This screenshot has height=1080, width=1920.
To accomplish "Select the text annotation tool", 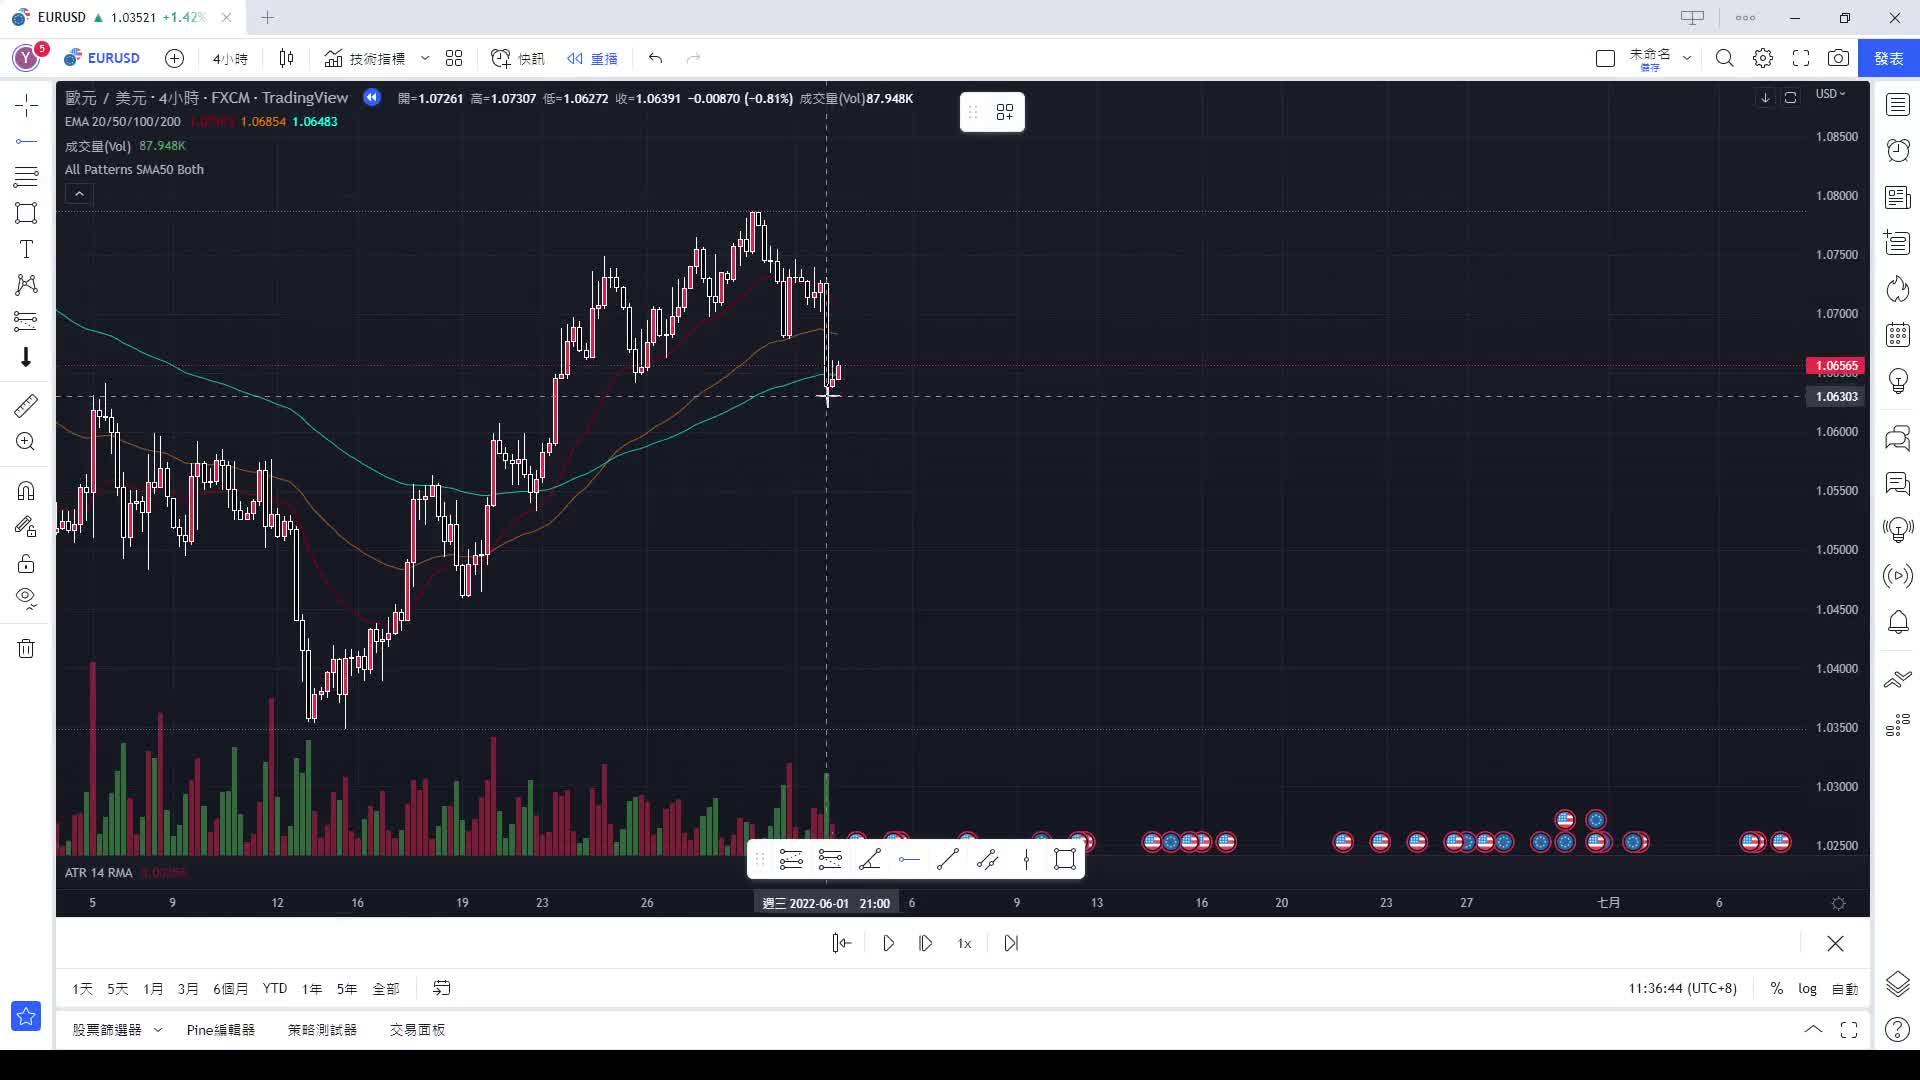I will [26, 250].
